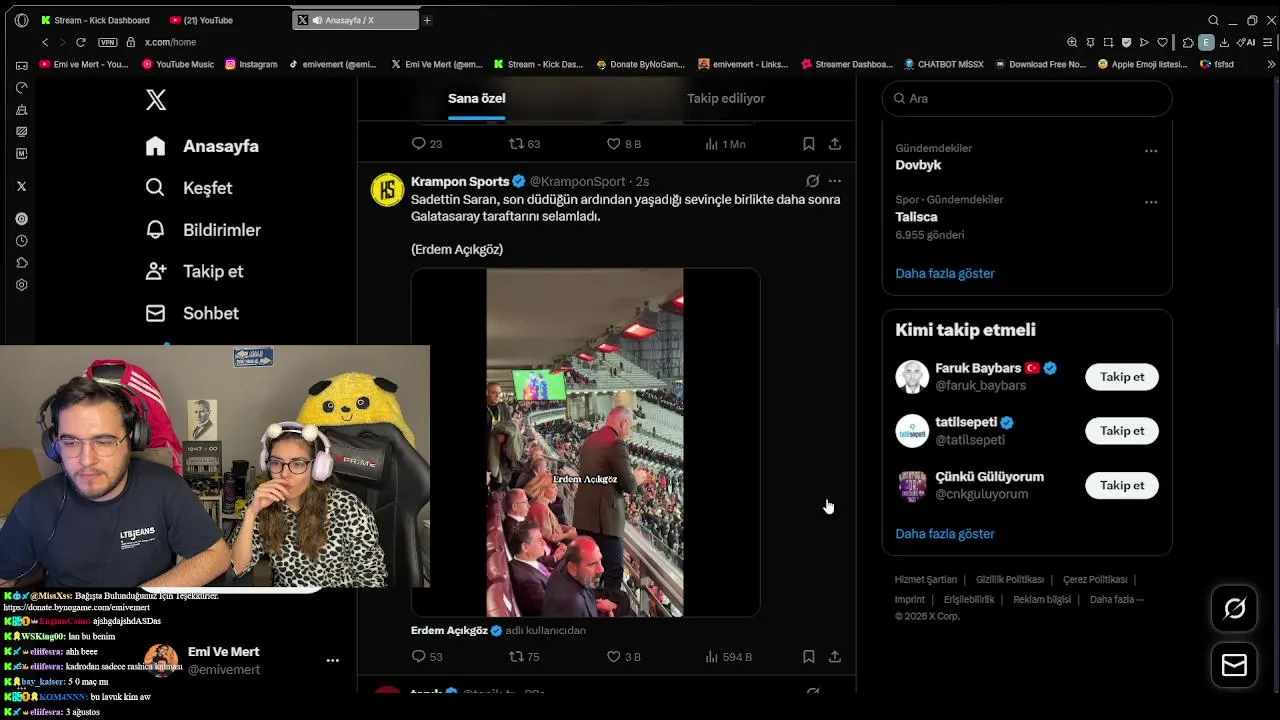Open Krampon Sports profile avatar
The width and height of the screenshot is (1280, 720).
click(x=387, y=189)
